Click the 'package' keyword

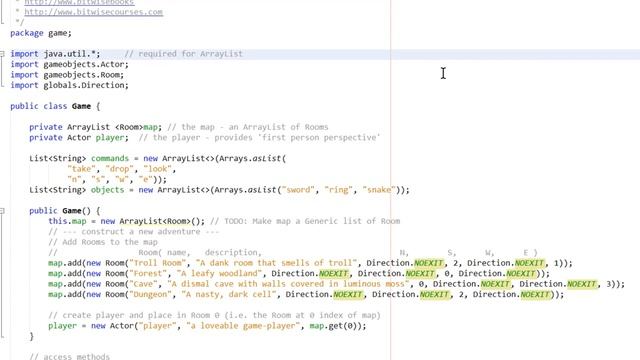27,33
